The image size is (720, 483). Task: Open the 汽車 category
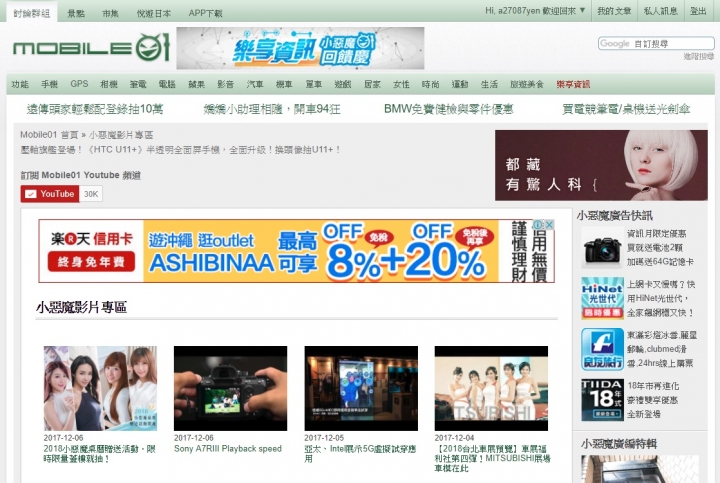pos(255,84)
